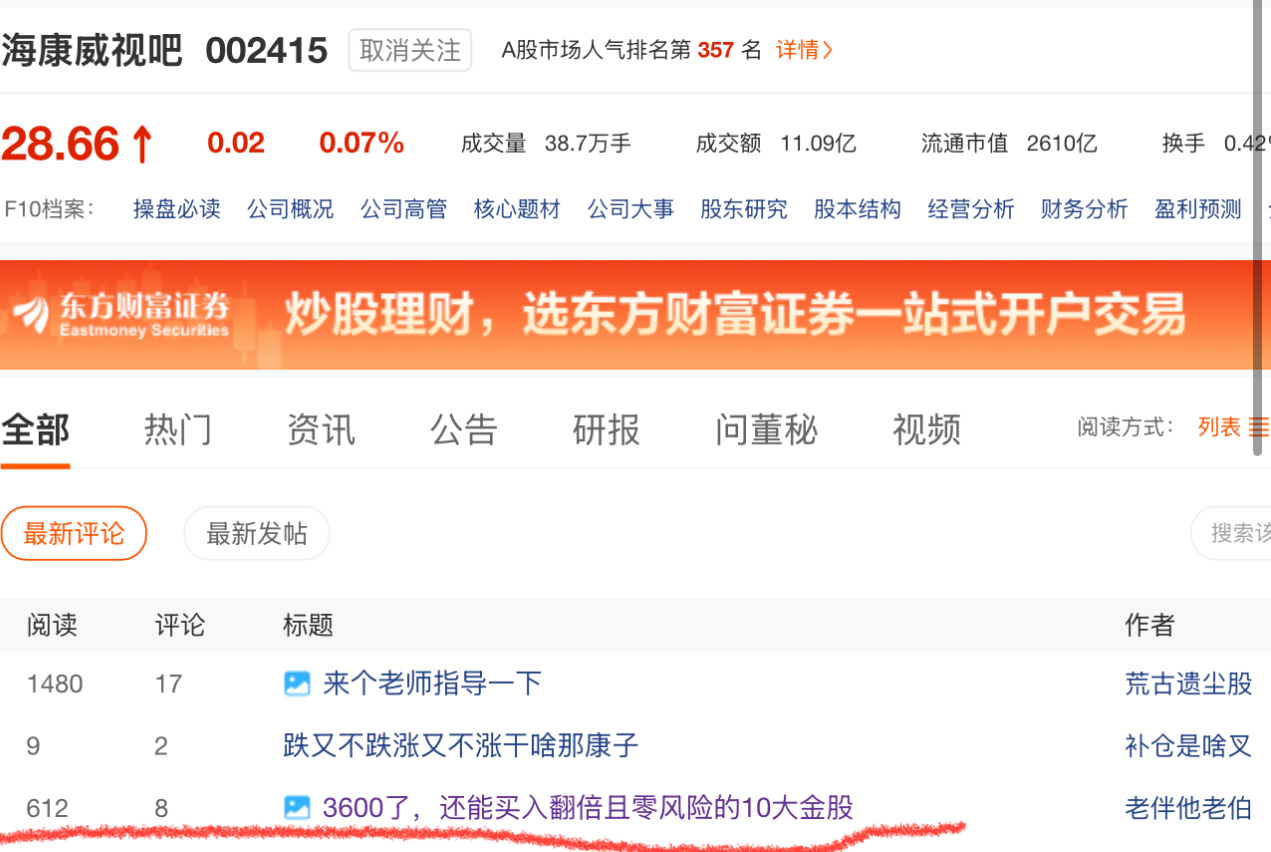Open the 经营分析 F10 link
This screenshot has height=852, width=1271.
coord(971,209)
